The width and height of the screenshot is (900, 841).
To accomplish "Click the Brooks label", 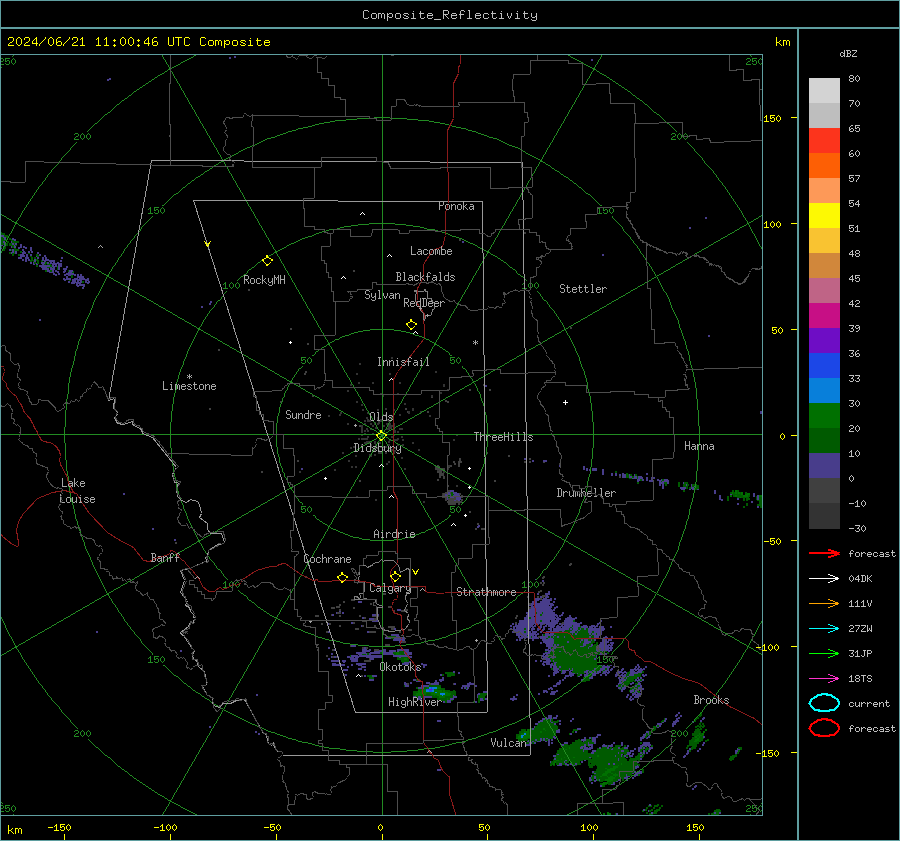I will 711,700.
